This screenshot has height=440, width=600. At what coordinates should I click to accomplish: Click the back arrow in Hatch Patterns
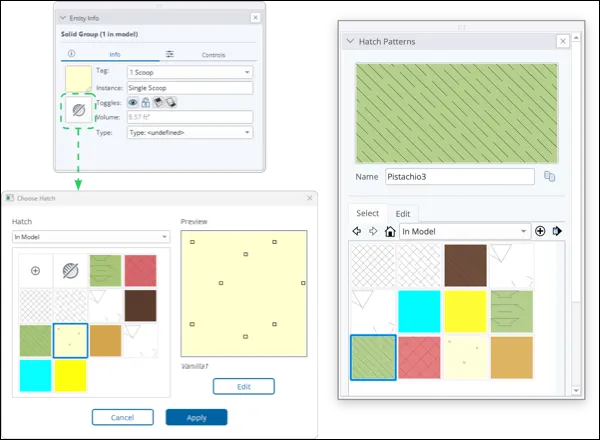[357, 231]
